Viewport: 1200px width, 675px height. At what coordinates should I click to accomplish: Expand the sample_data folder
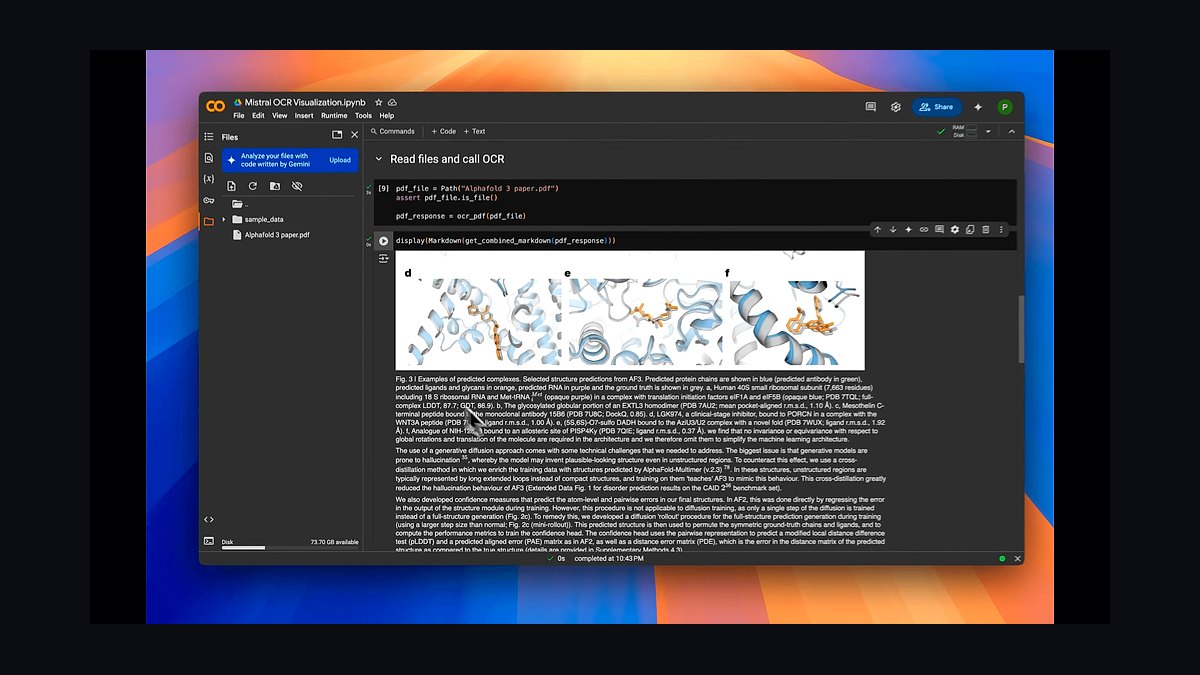(x=224, y=219)
